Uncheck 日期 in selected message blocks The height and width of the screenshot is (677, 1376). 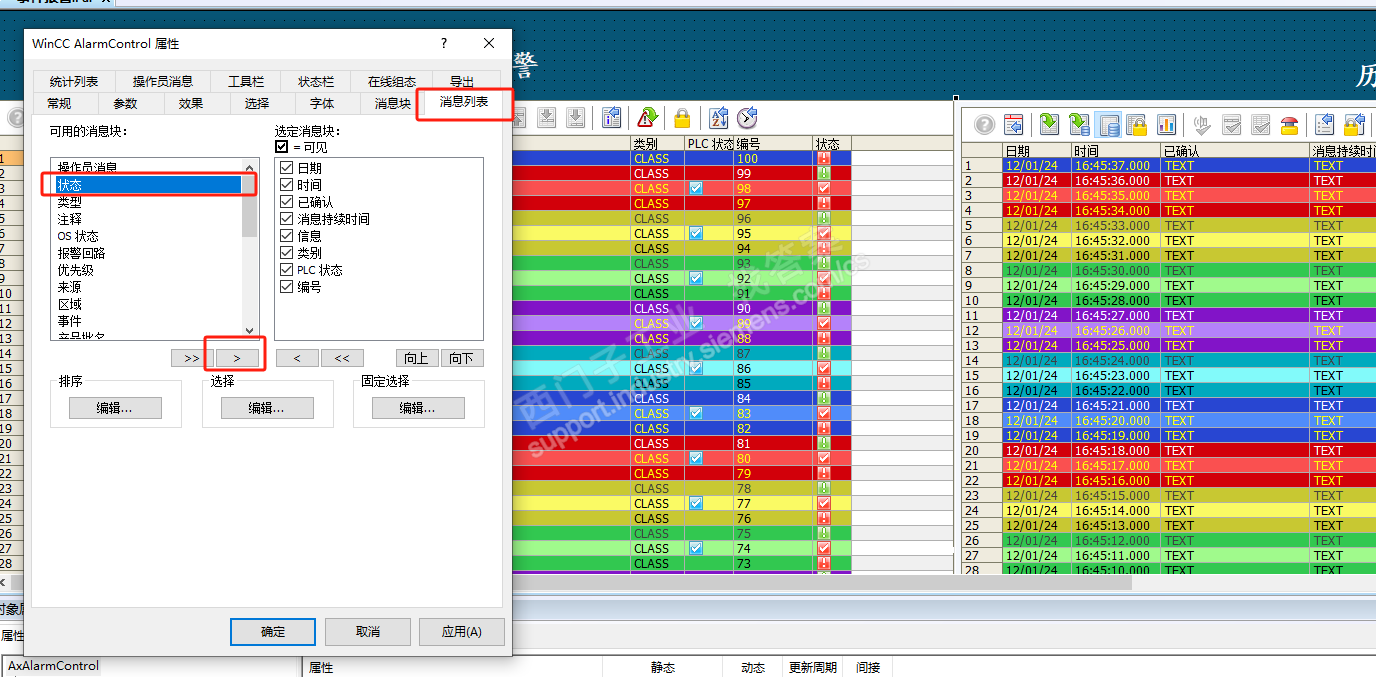[287, 168]
